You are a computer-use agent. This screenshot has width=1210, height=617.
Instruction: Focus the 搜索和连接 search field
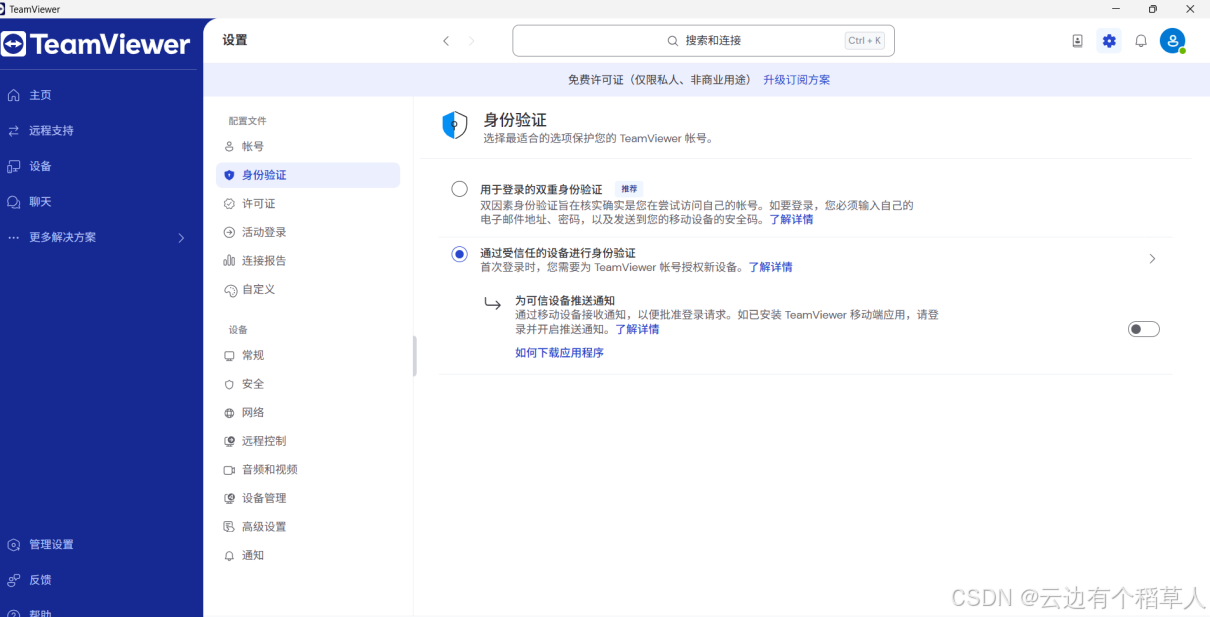(703, 41)
